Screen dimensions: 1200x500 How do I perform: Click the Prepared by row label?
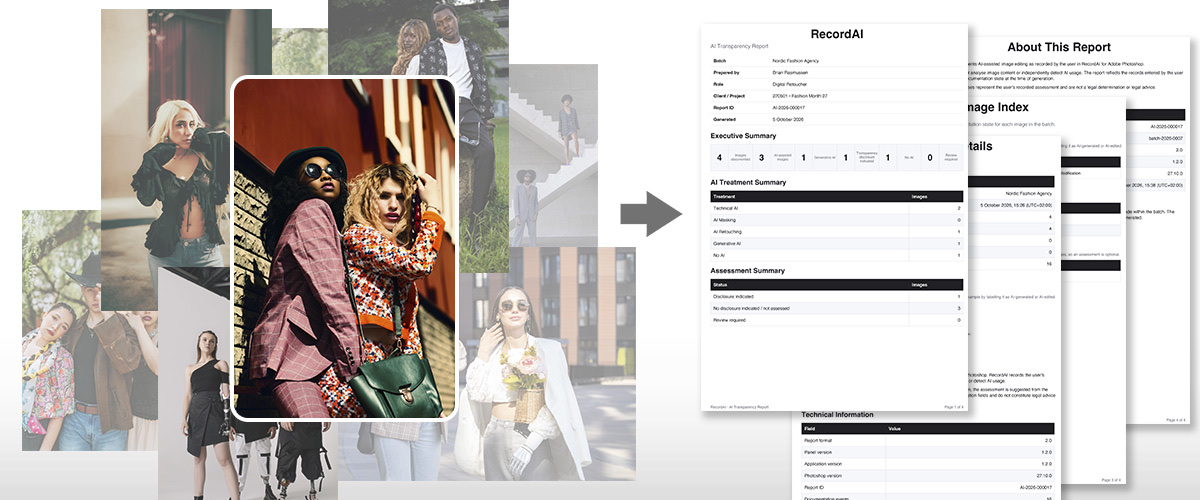726,73
